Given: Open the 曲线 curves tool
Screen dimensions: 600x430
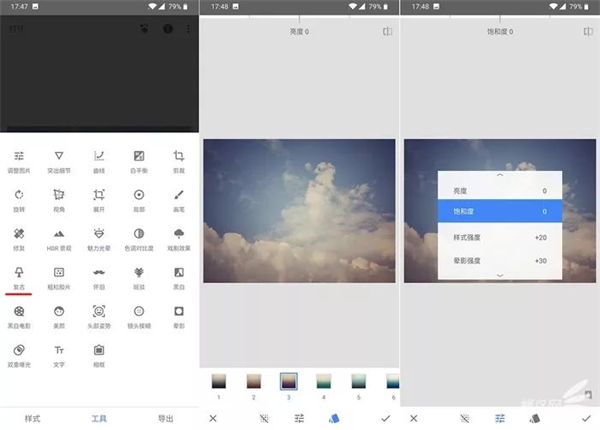Looking at the screenshot, I should (99, 162).
